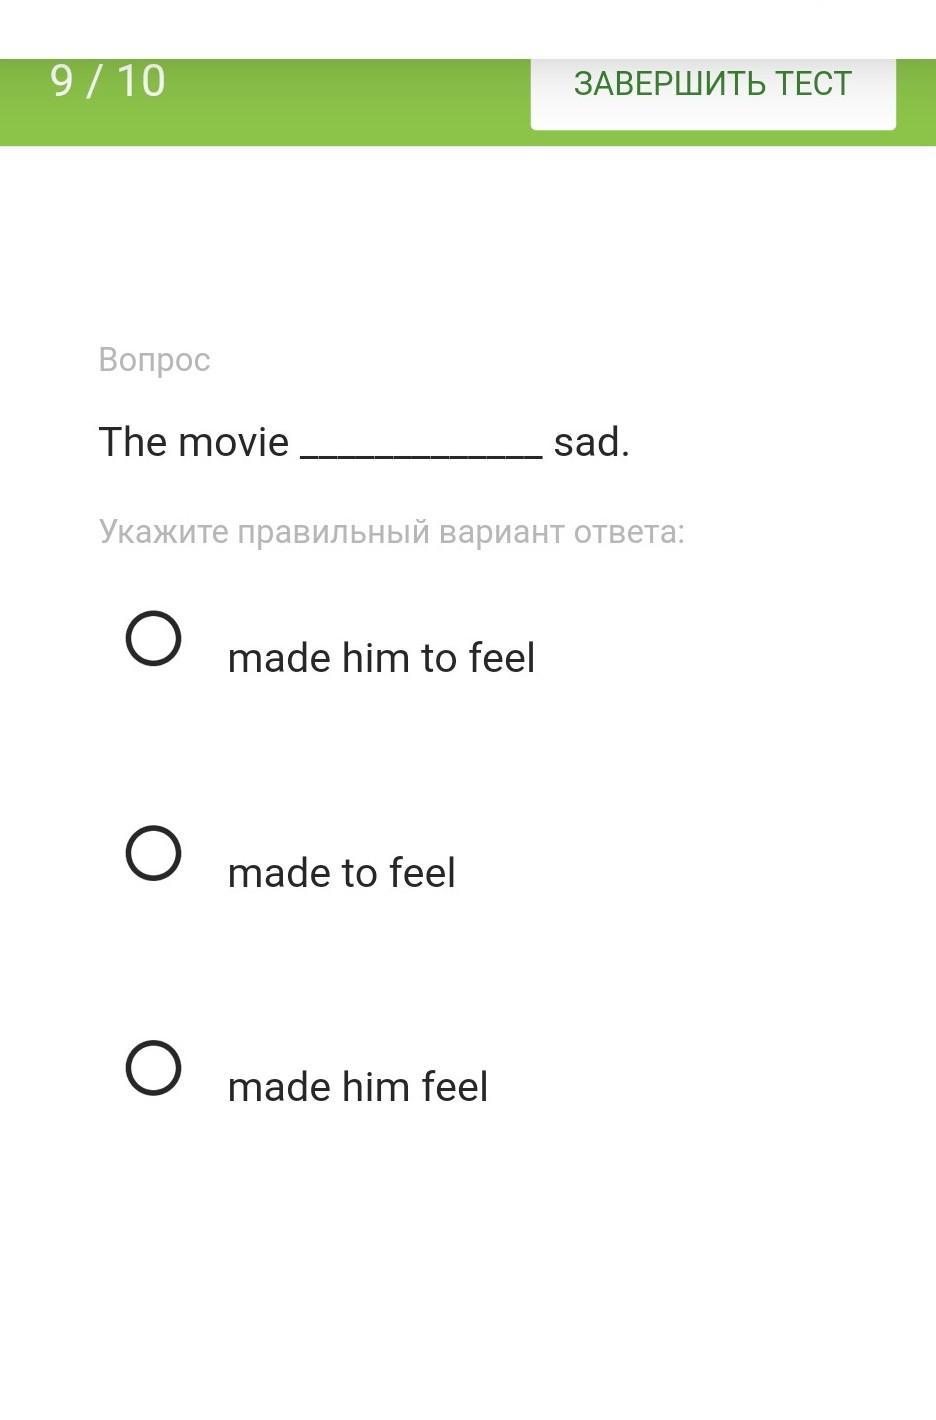This screenshot has height=1420, width=936.
Task: Click the "made him to feel" answer text
Action: coord(381,658)
